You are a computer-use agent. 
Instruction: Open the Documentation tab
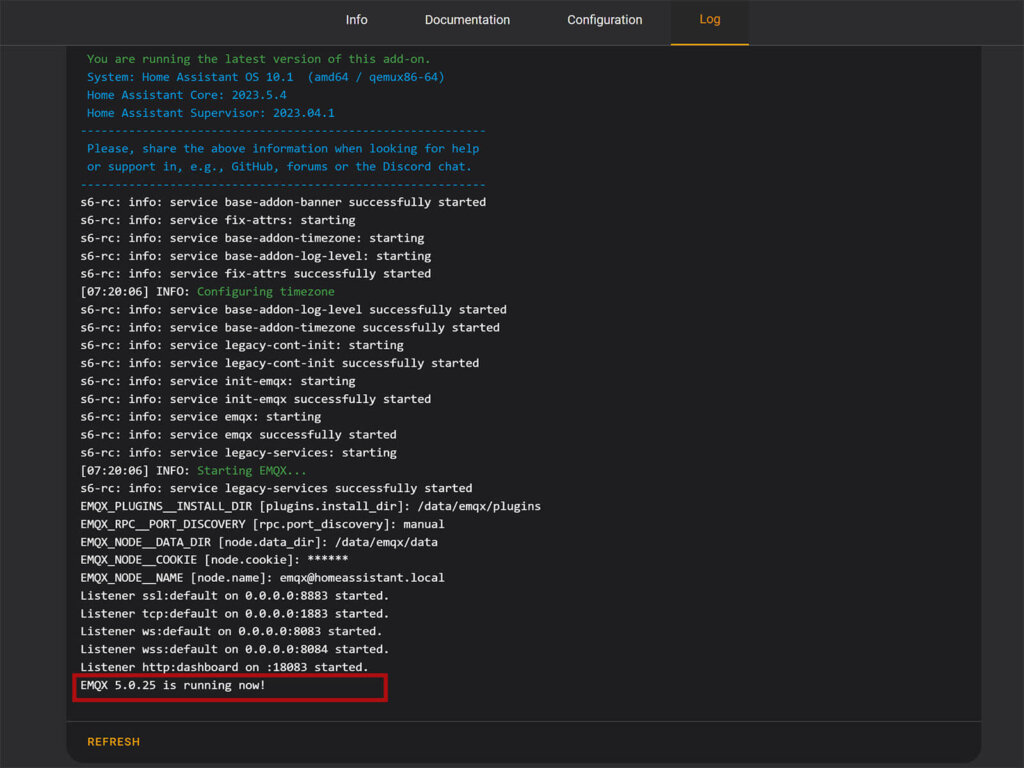467,19
